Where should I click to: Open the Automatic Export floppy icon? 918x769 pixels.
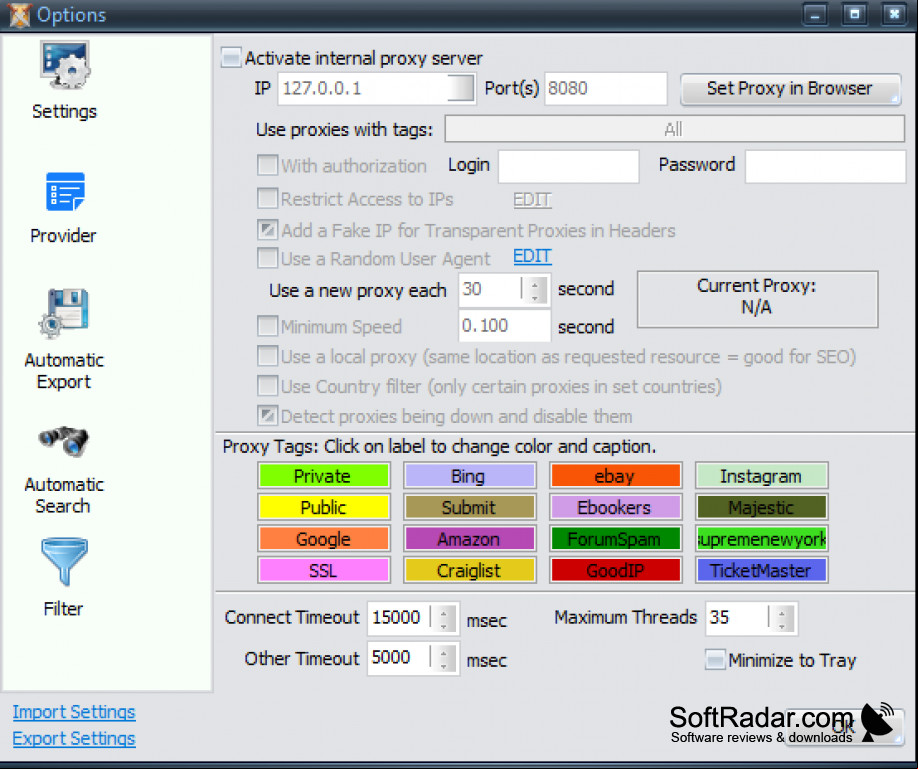pos(64,314)
